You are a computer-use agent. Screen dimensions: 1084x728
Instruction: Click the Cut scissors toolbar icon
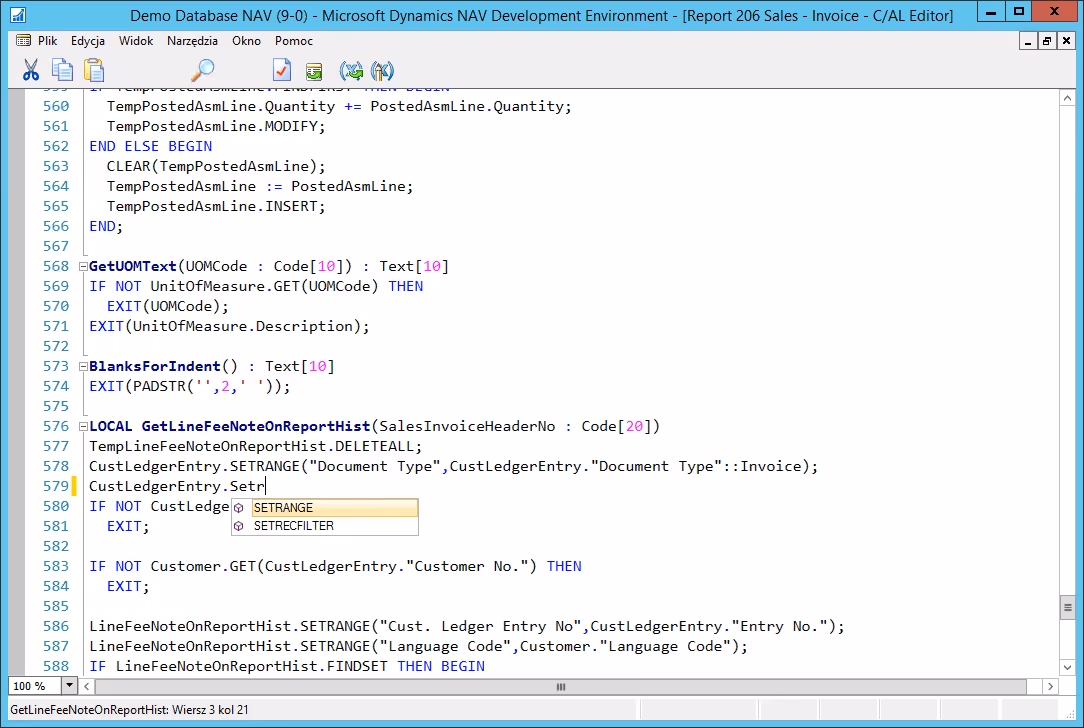(30, 70)
